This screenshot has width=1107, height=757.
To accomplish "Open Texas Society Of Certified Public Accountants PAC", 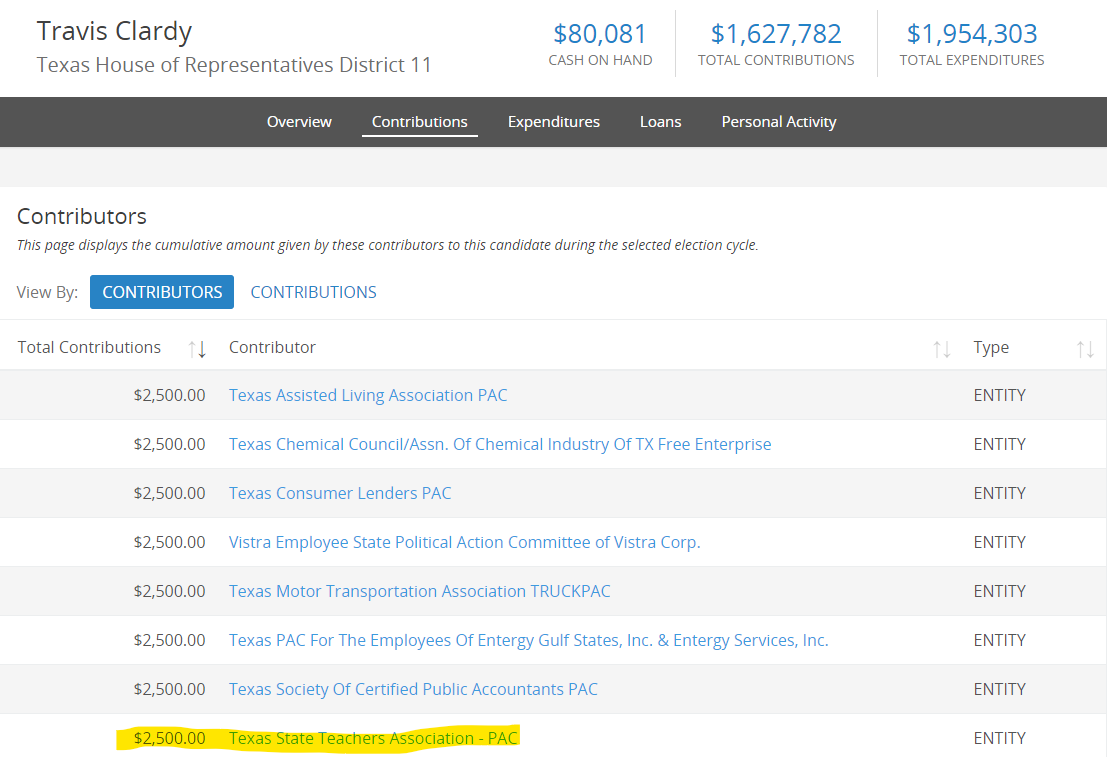I will coord(413,689).
